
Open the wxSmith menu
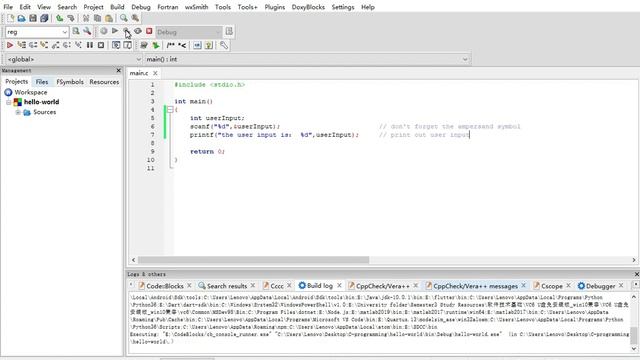[x=196, y=7]
